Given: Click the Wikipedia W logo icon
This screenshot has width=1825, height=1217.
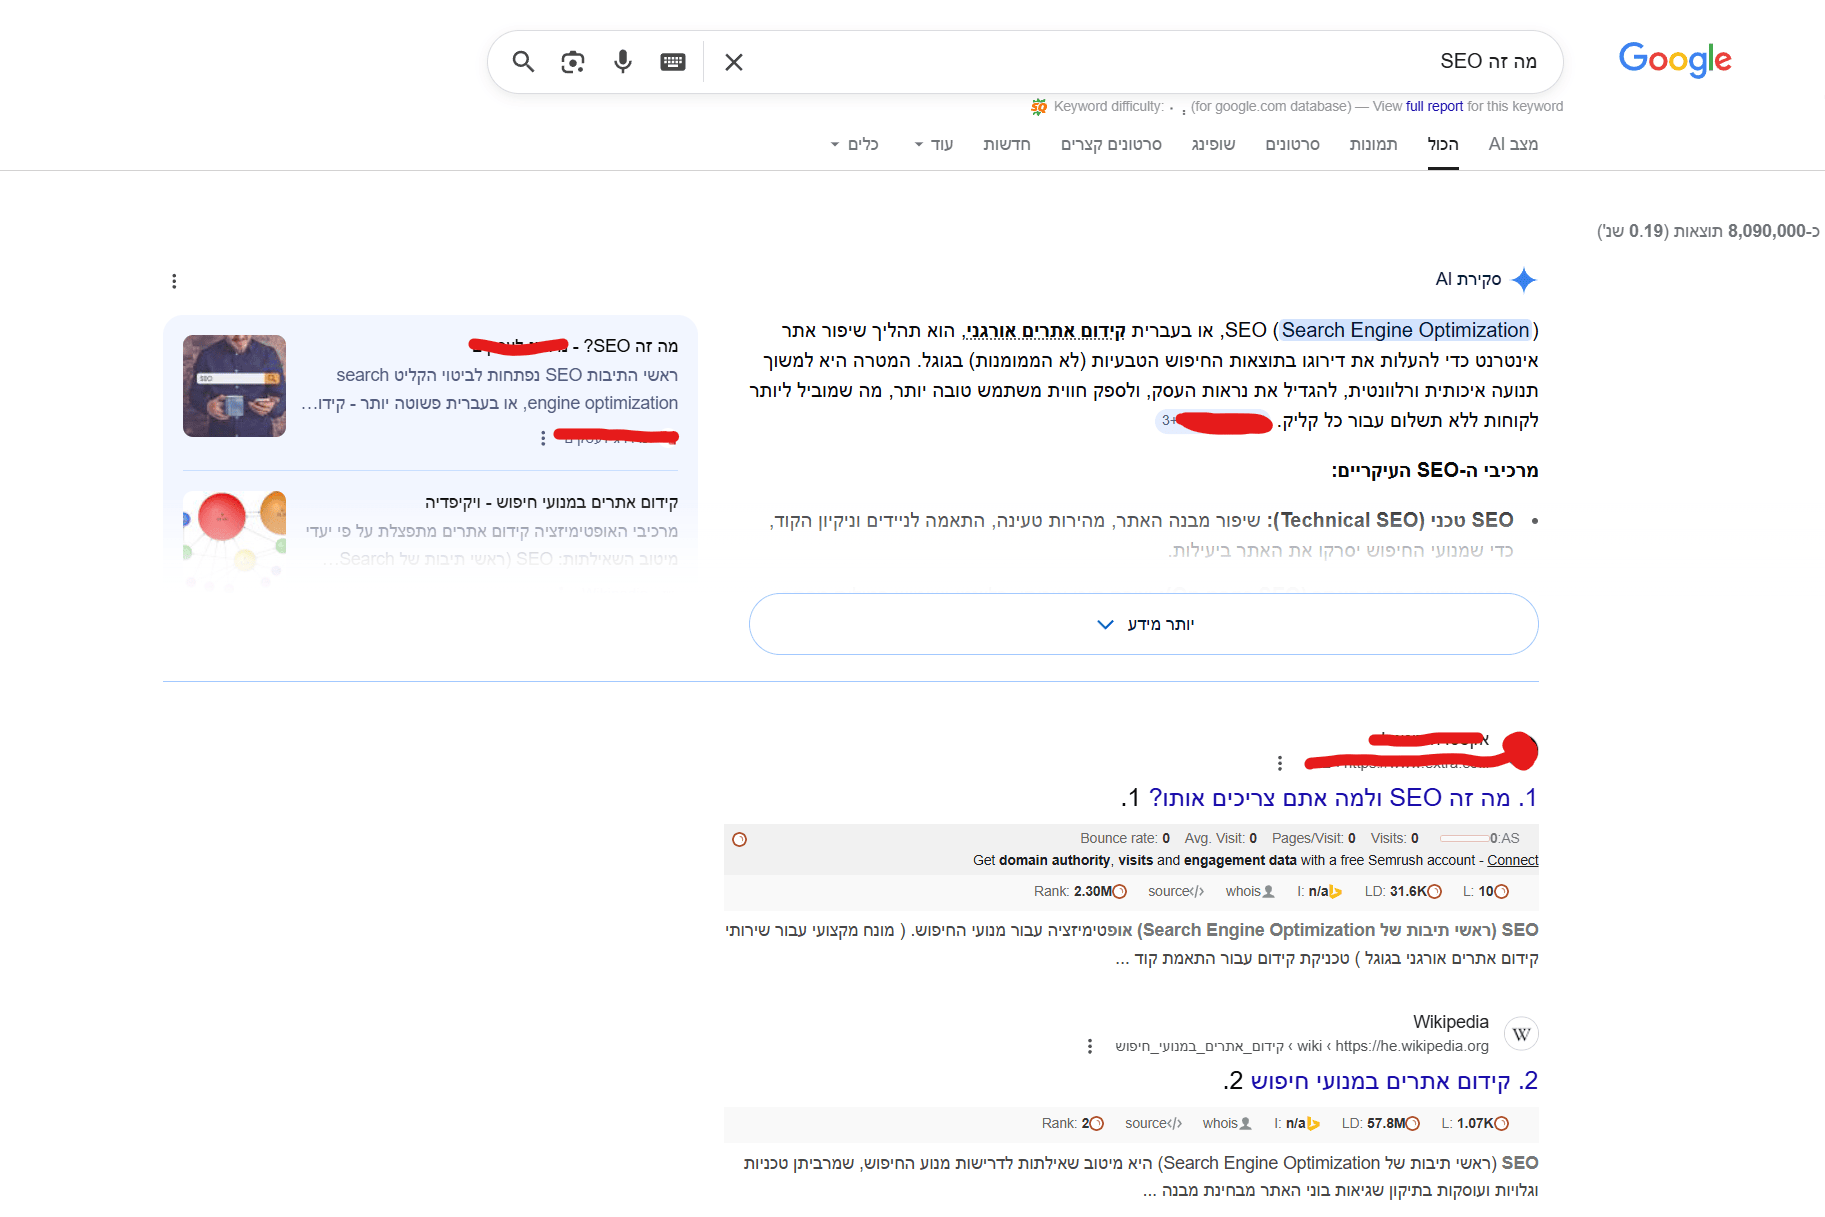Looking at the screenshot, I should [x=1521, y=1033].
